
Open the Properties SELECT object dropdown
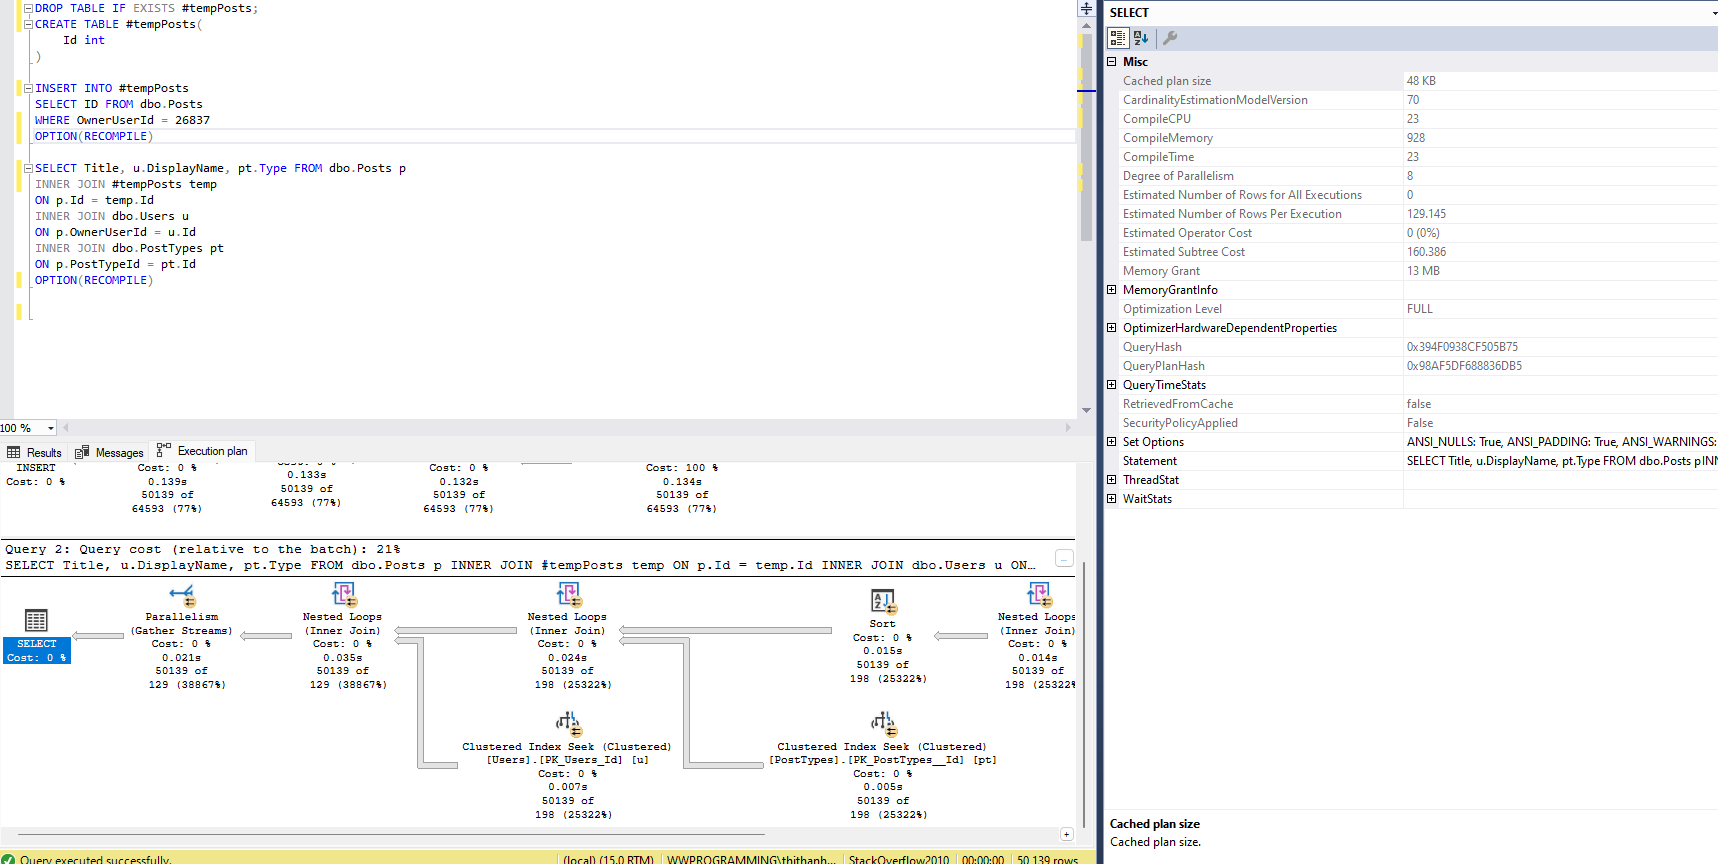[1713, 13]
